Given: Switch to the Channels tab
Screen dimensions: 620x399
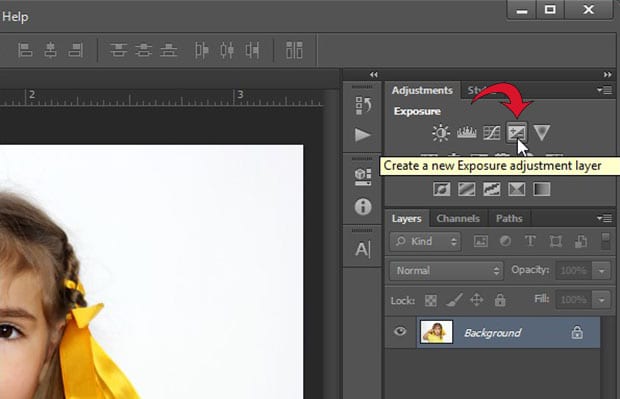Looking at the screenshot, I should click(458, 218).
